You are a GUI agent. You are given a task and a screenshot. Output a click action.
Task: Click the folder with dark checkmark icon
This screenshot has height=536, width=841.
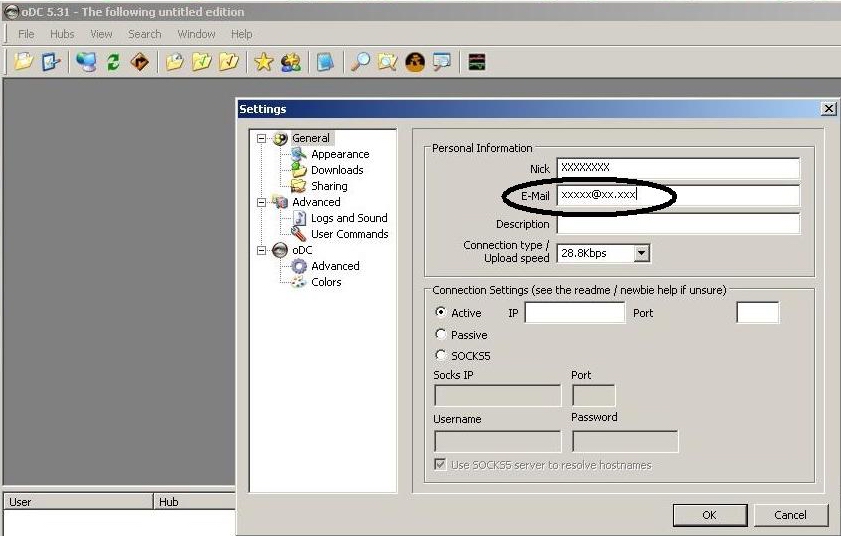tap(228, 62)
